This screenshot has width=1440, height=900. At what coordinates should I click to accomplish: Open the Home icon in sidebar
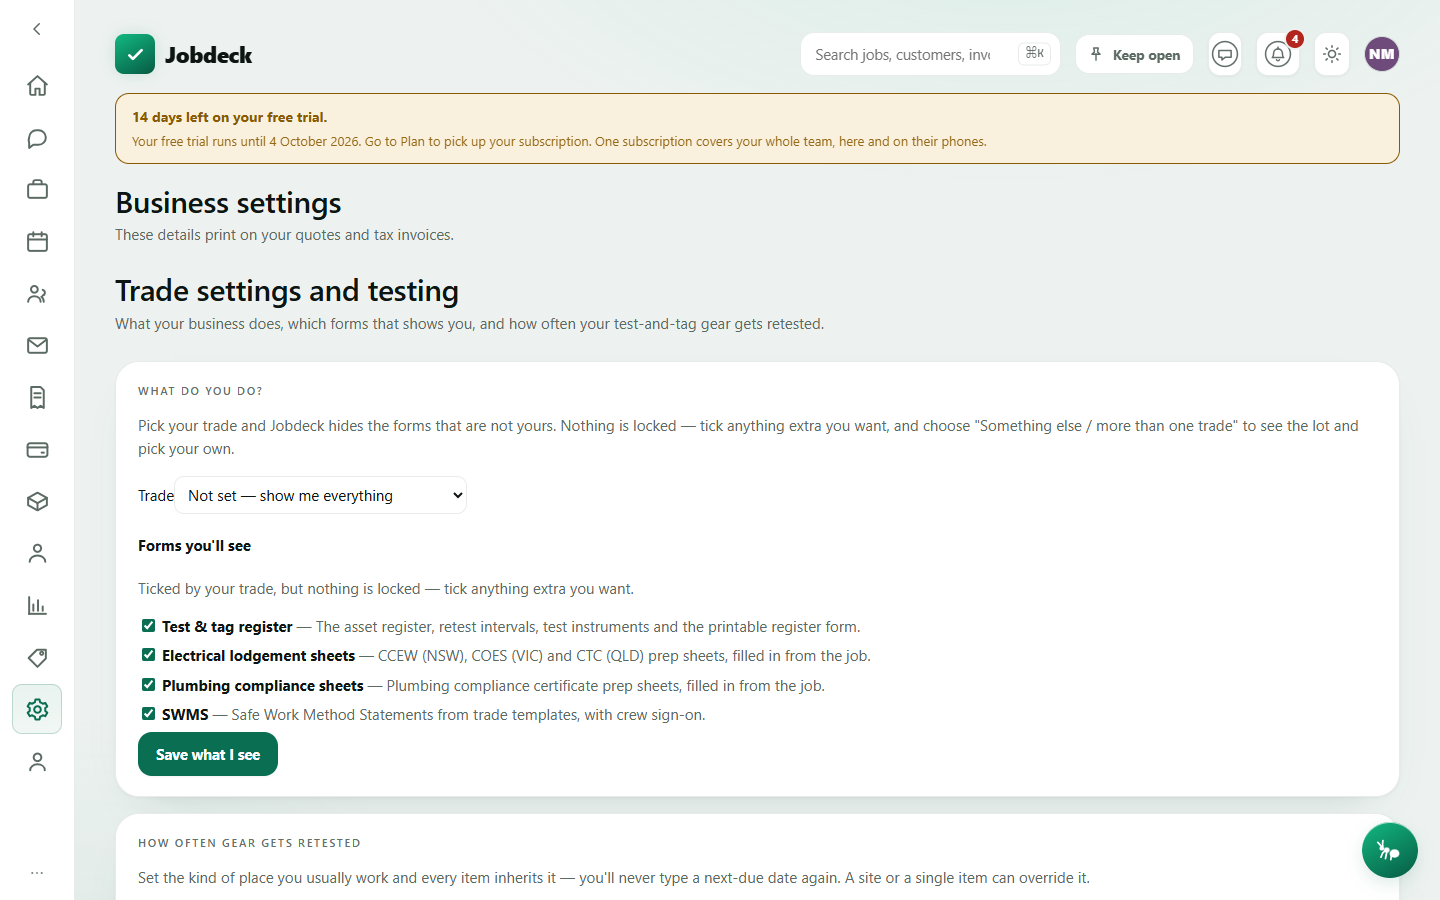[37, 86]
